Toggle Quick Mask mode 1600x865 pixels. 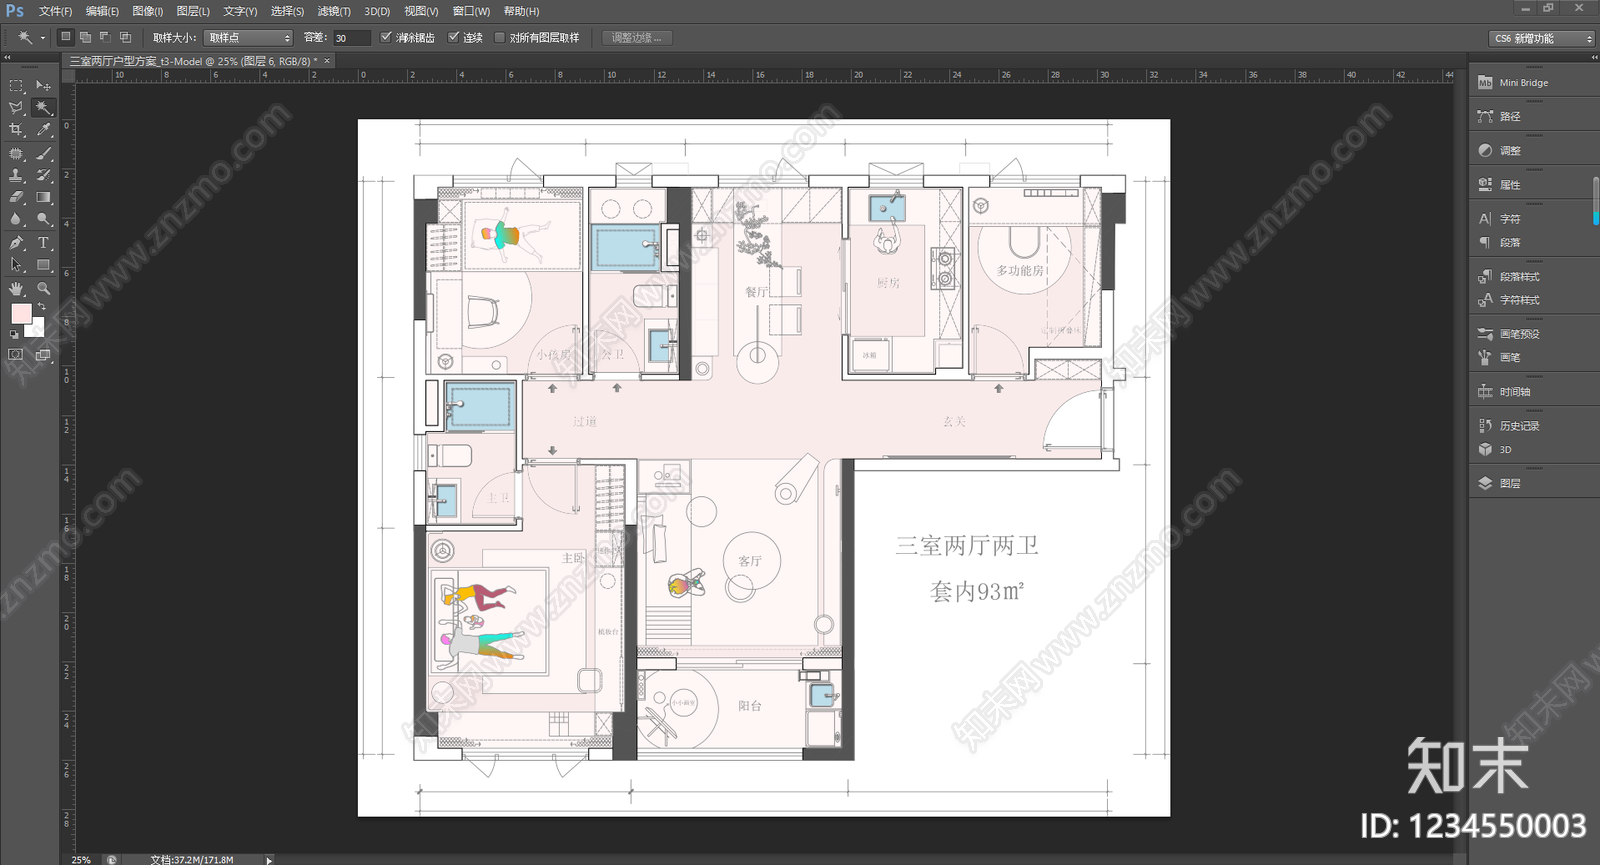coord(16,355)
